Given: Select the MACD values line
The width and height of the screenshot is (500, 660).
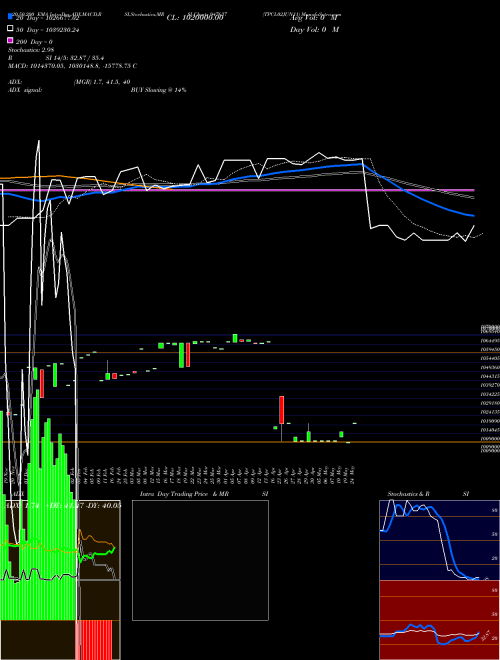Looking at the screenshot, I should tap(72, 66).
